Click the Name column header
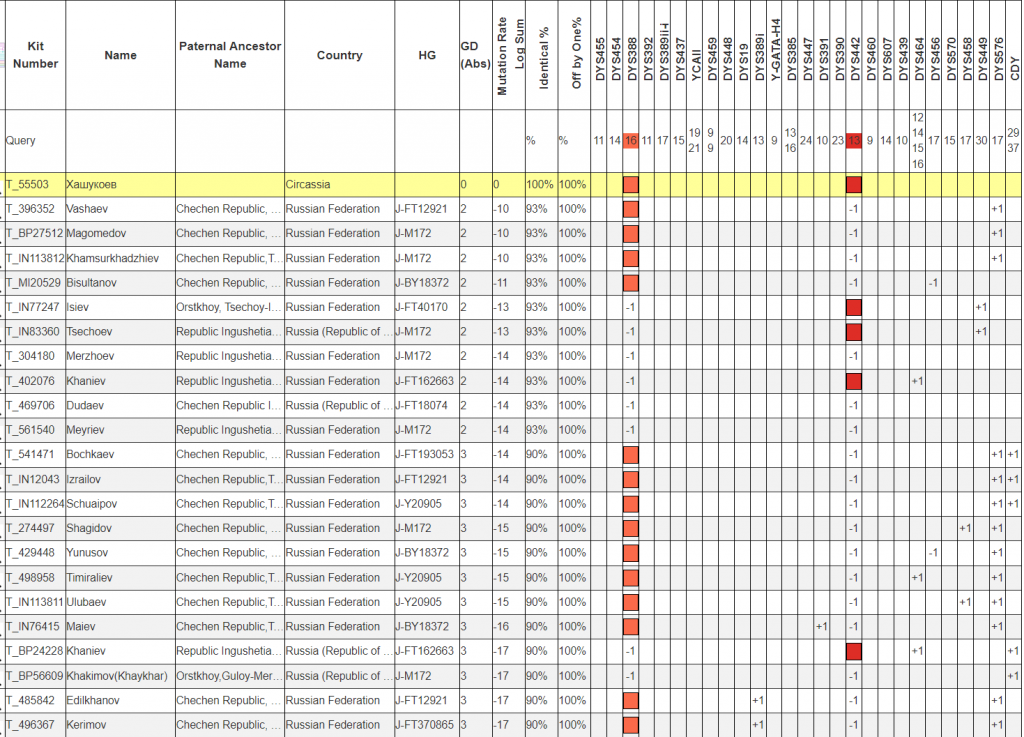1024x737 pixels. click(120, 55)
